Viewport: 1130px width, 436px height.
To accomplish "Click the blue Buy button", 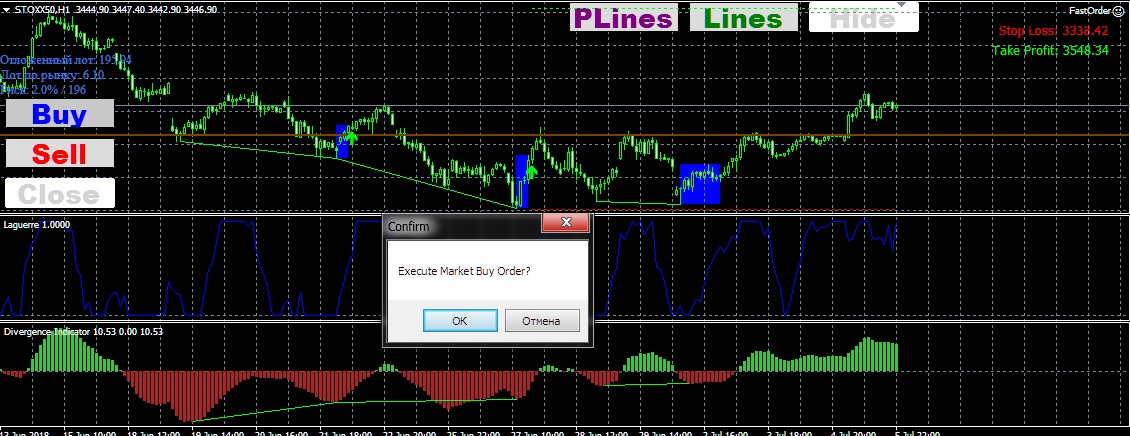I will (60, 113).
